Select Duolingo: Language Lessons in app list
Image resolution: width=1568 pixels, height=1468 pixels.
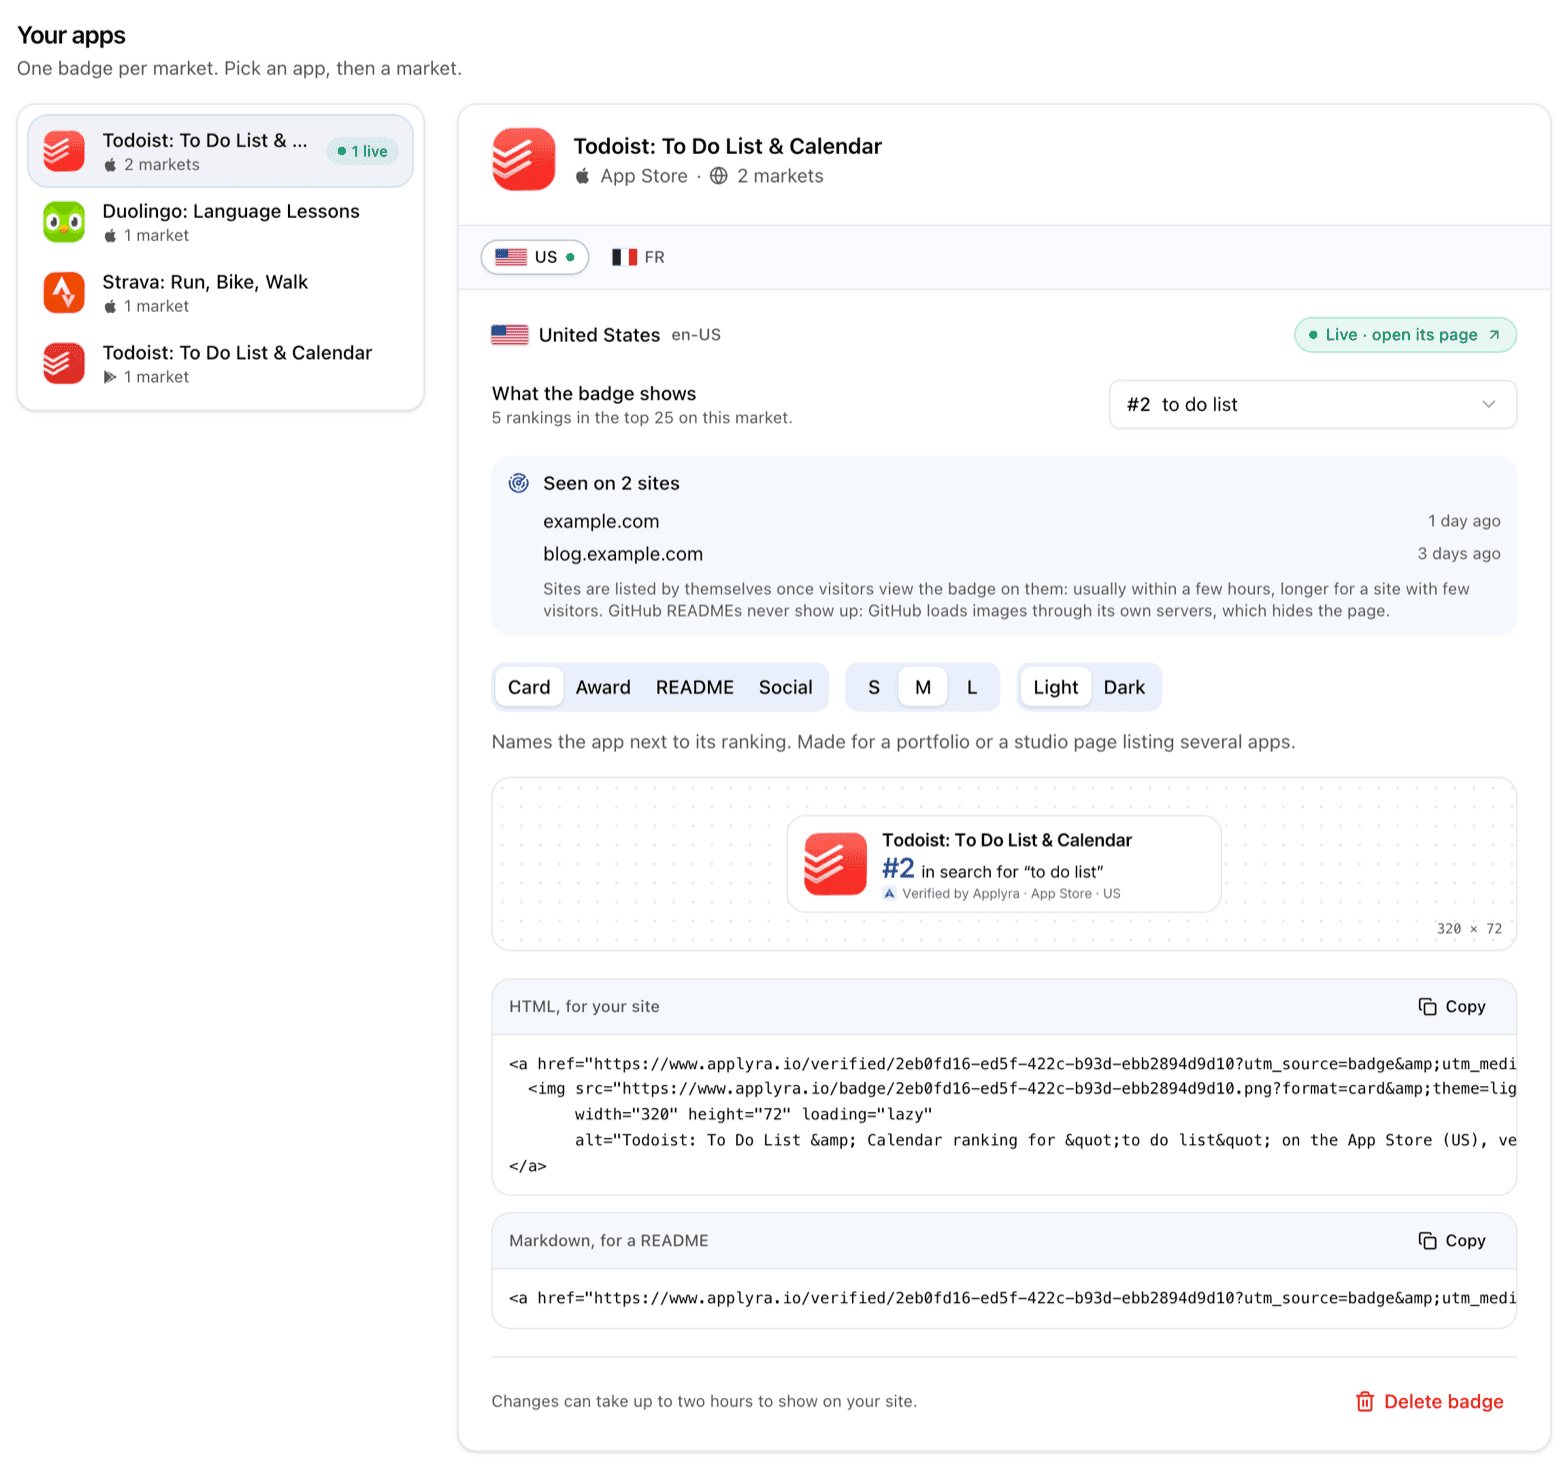[221, 222]
